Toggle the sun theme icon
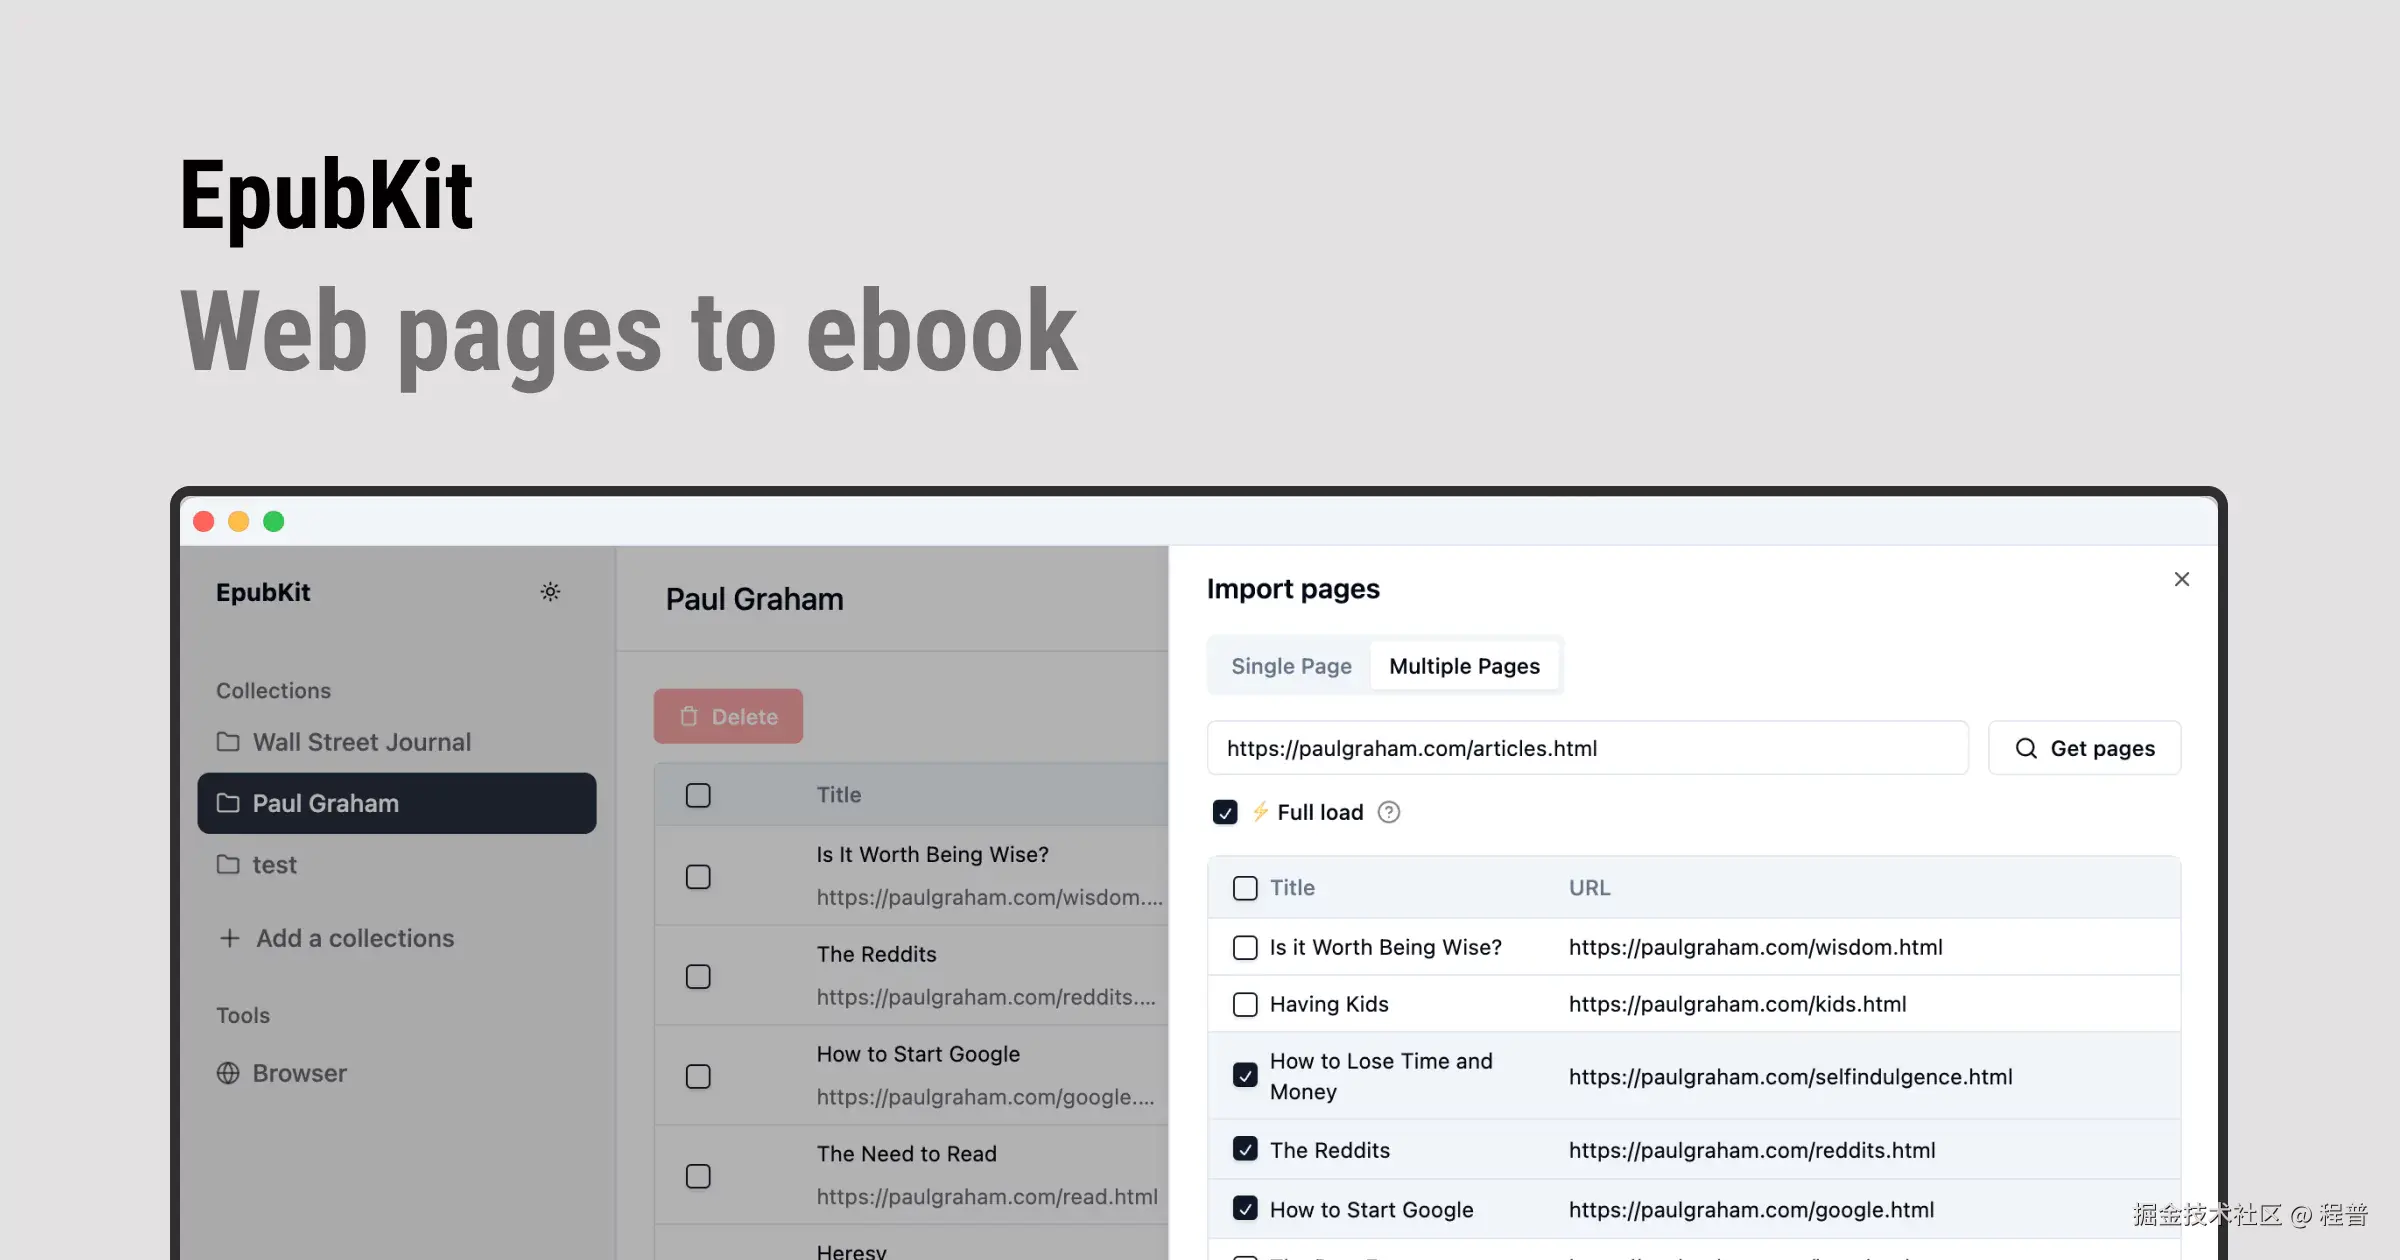The image size is (2400, 1260). click(x=550, y=592)
